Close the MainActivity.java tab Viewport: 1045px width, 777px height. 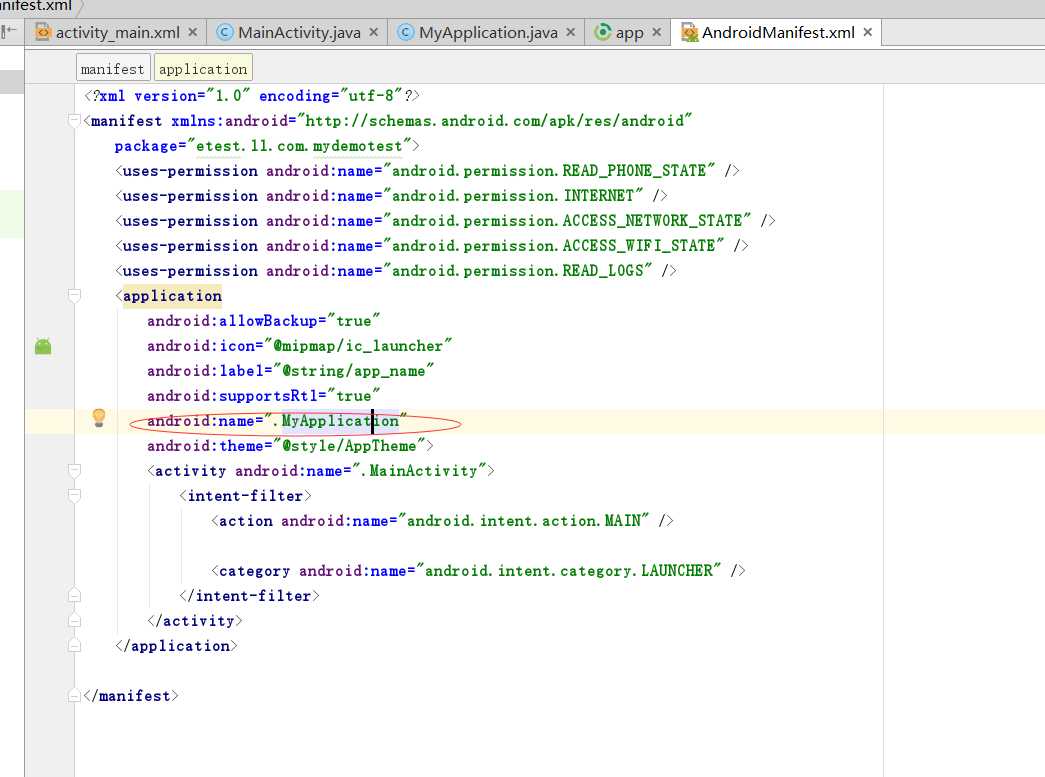[x=374, y=32]
